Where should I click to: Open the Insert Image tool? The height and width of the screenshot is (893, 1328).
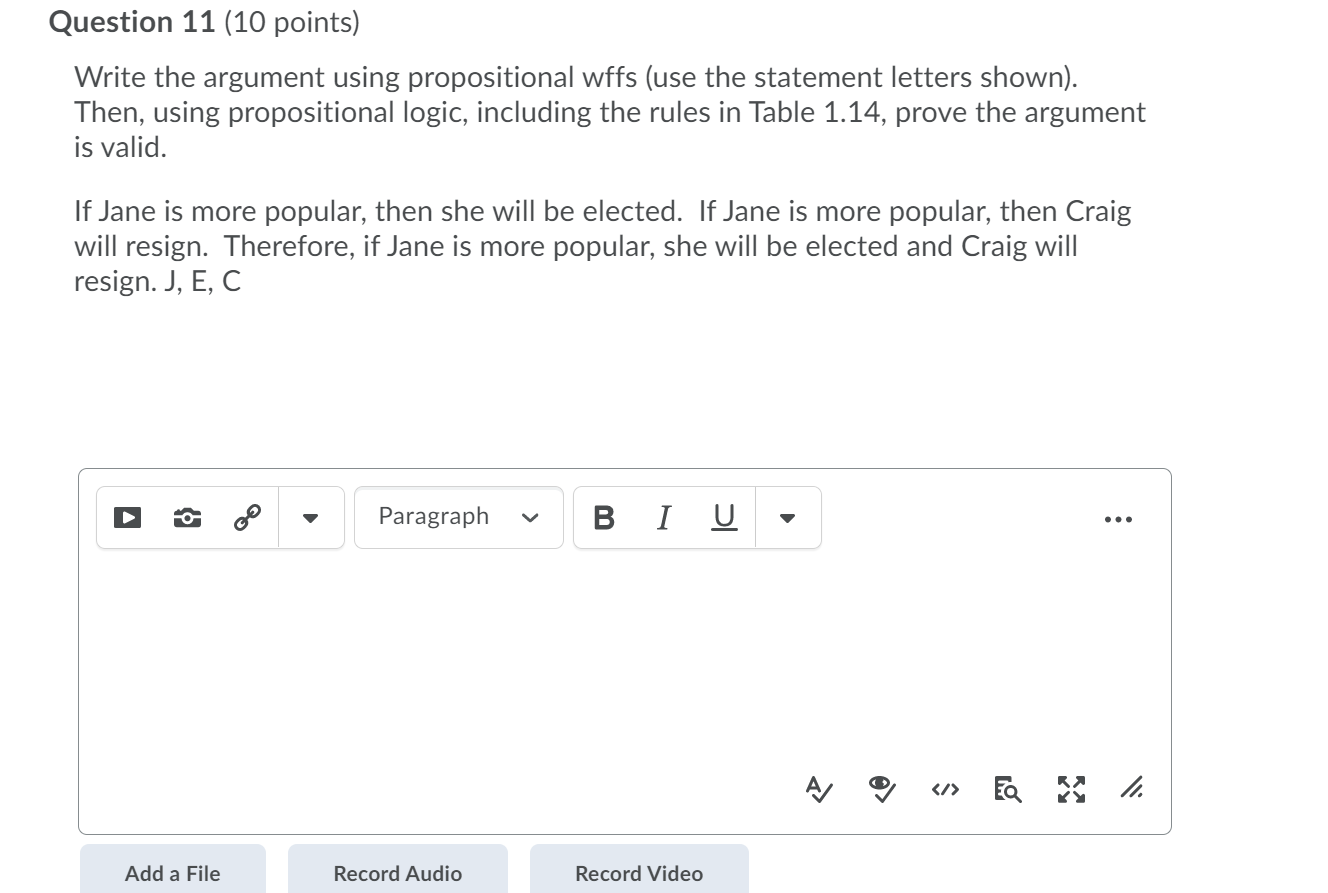[186, 517]
